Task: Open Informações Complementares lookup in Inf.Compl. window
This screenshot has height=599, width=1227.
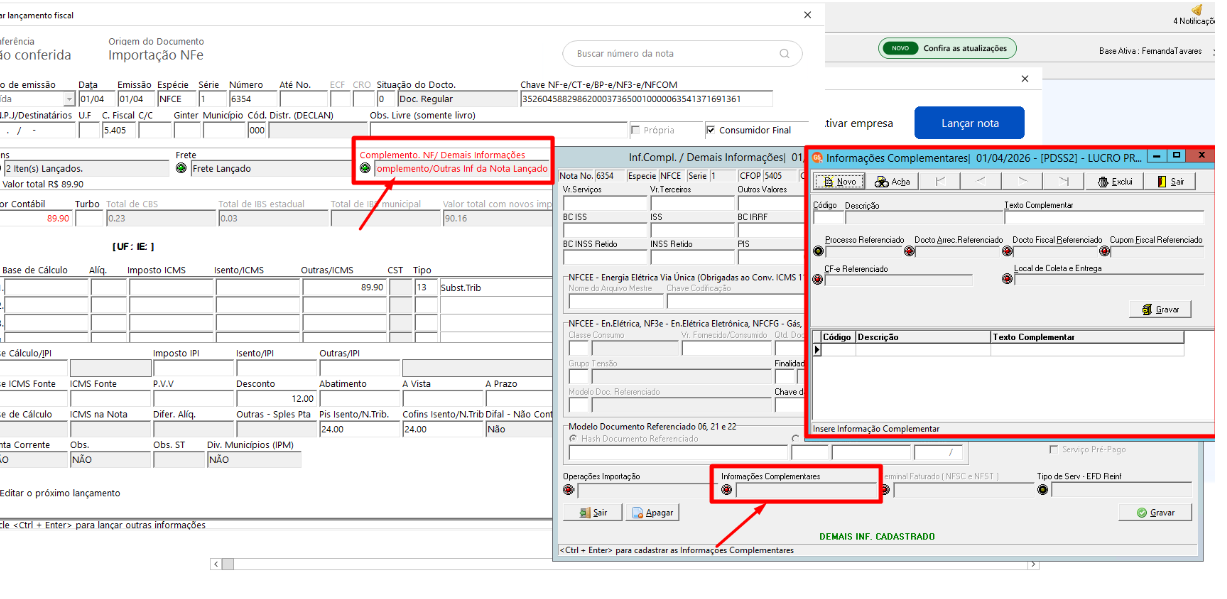Action: (727, 490)
